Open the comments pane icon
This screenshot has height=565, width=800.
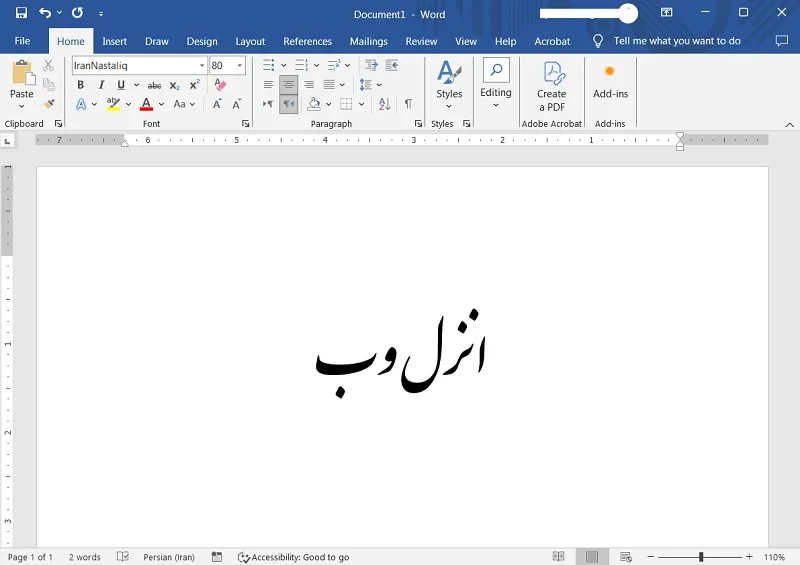pyautogui.click(x=781, y=41)
